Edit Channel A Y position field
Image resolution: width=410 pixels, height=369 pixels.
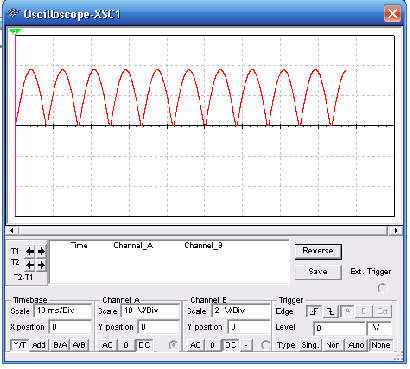158,327
